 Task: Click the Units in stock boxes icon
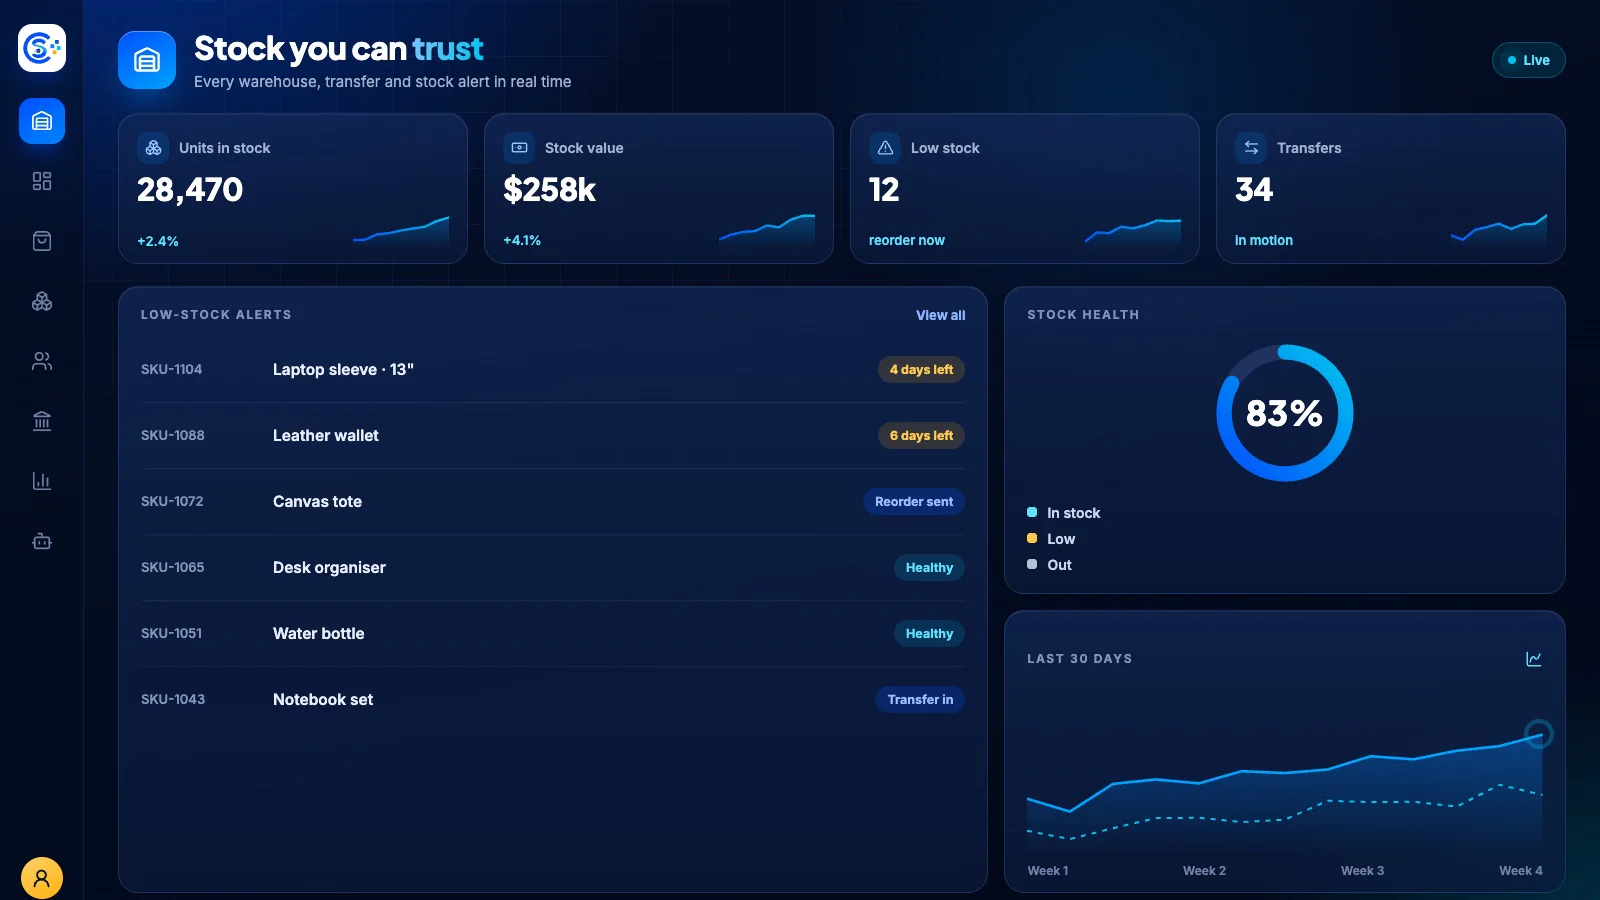153,148
